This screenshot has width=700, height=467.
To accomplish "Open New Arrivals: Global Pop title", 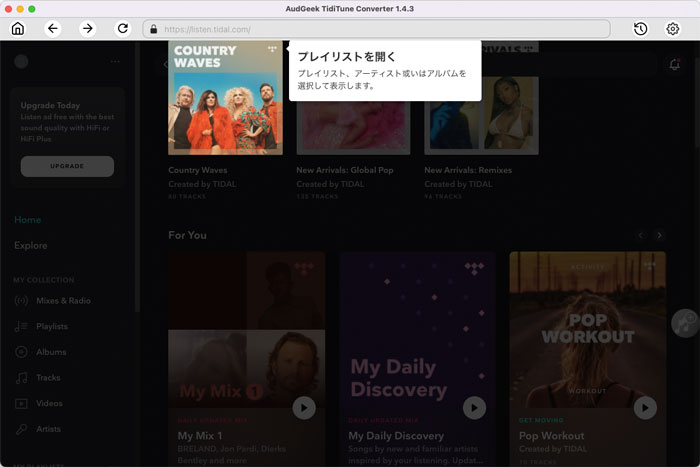I will pyautogui.click(x=345, y=170).
